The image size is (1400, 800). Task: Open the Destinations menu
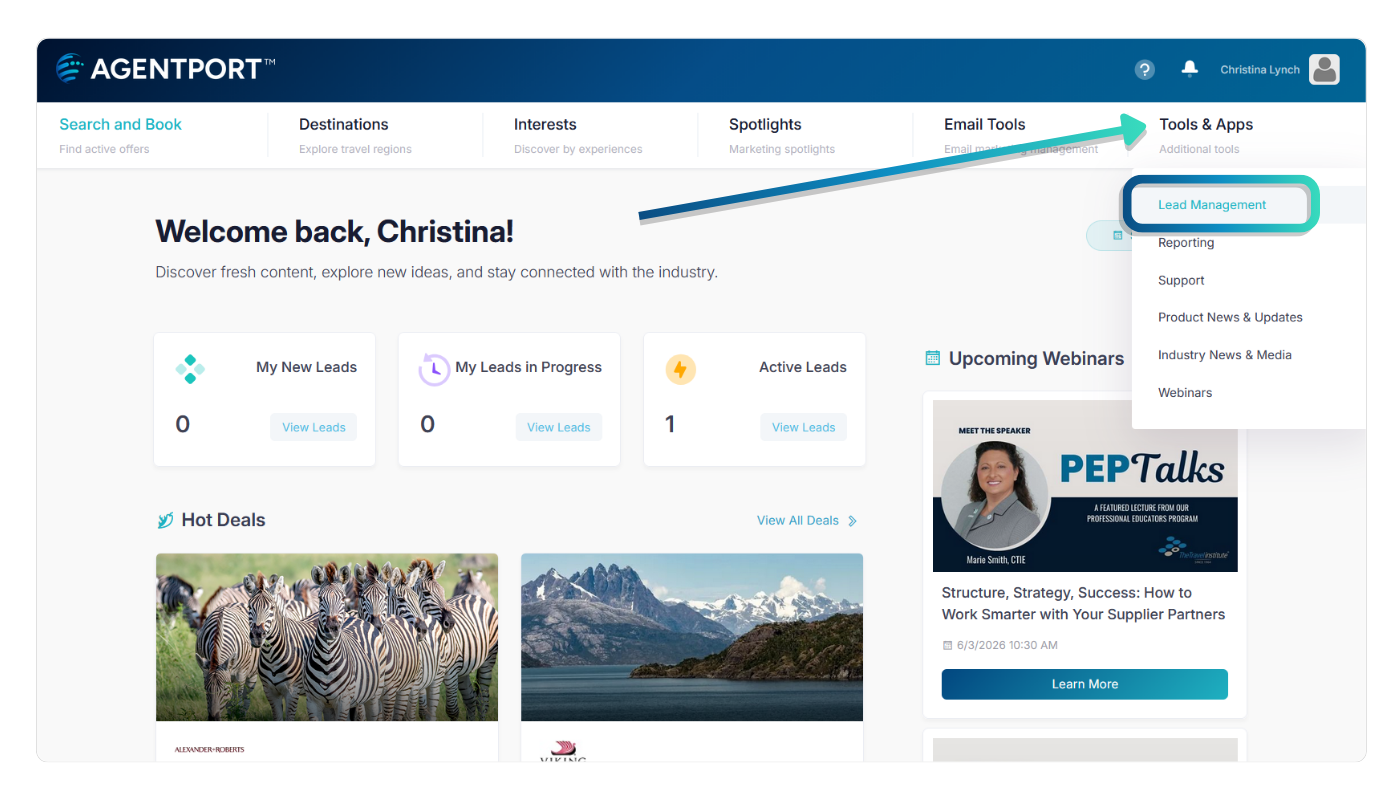point(355,135)
